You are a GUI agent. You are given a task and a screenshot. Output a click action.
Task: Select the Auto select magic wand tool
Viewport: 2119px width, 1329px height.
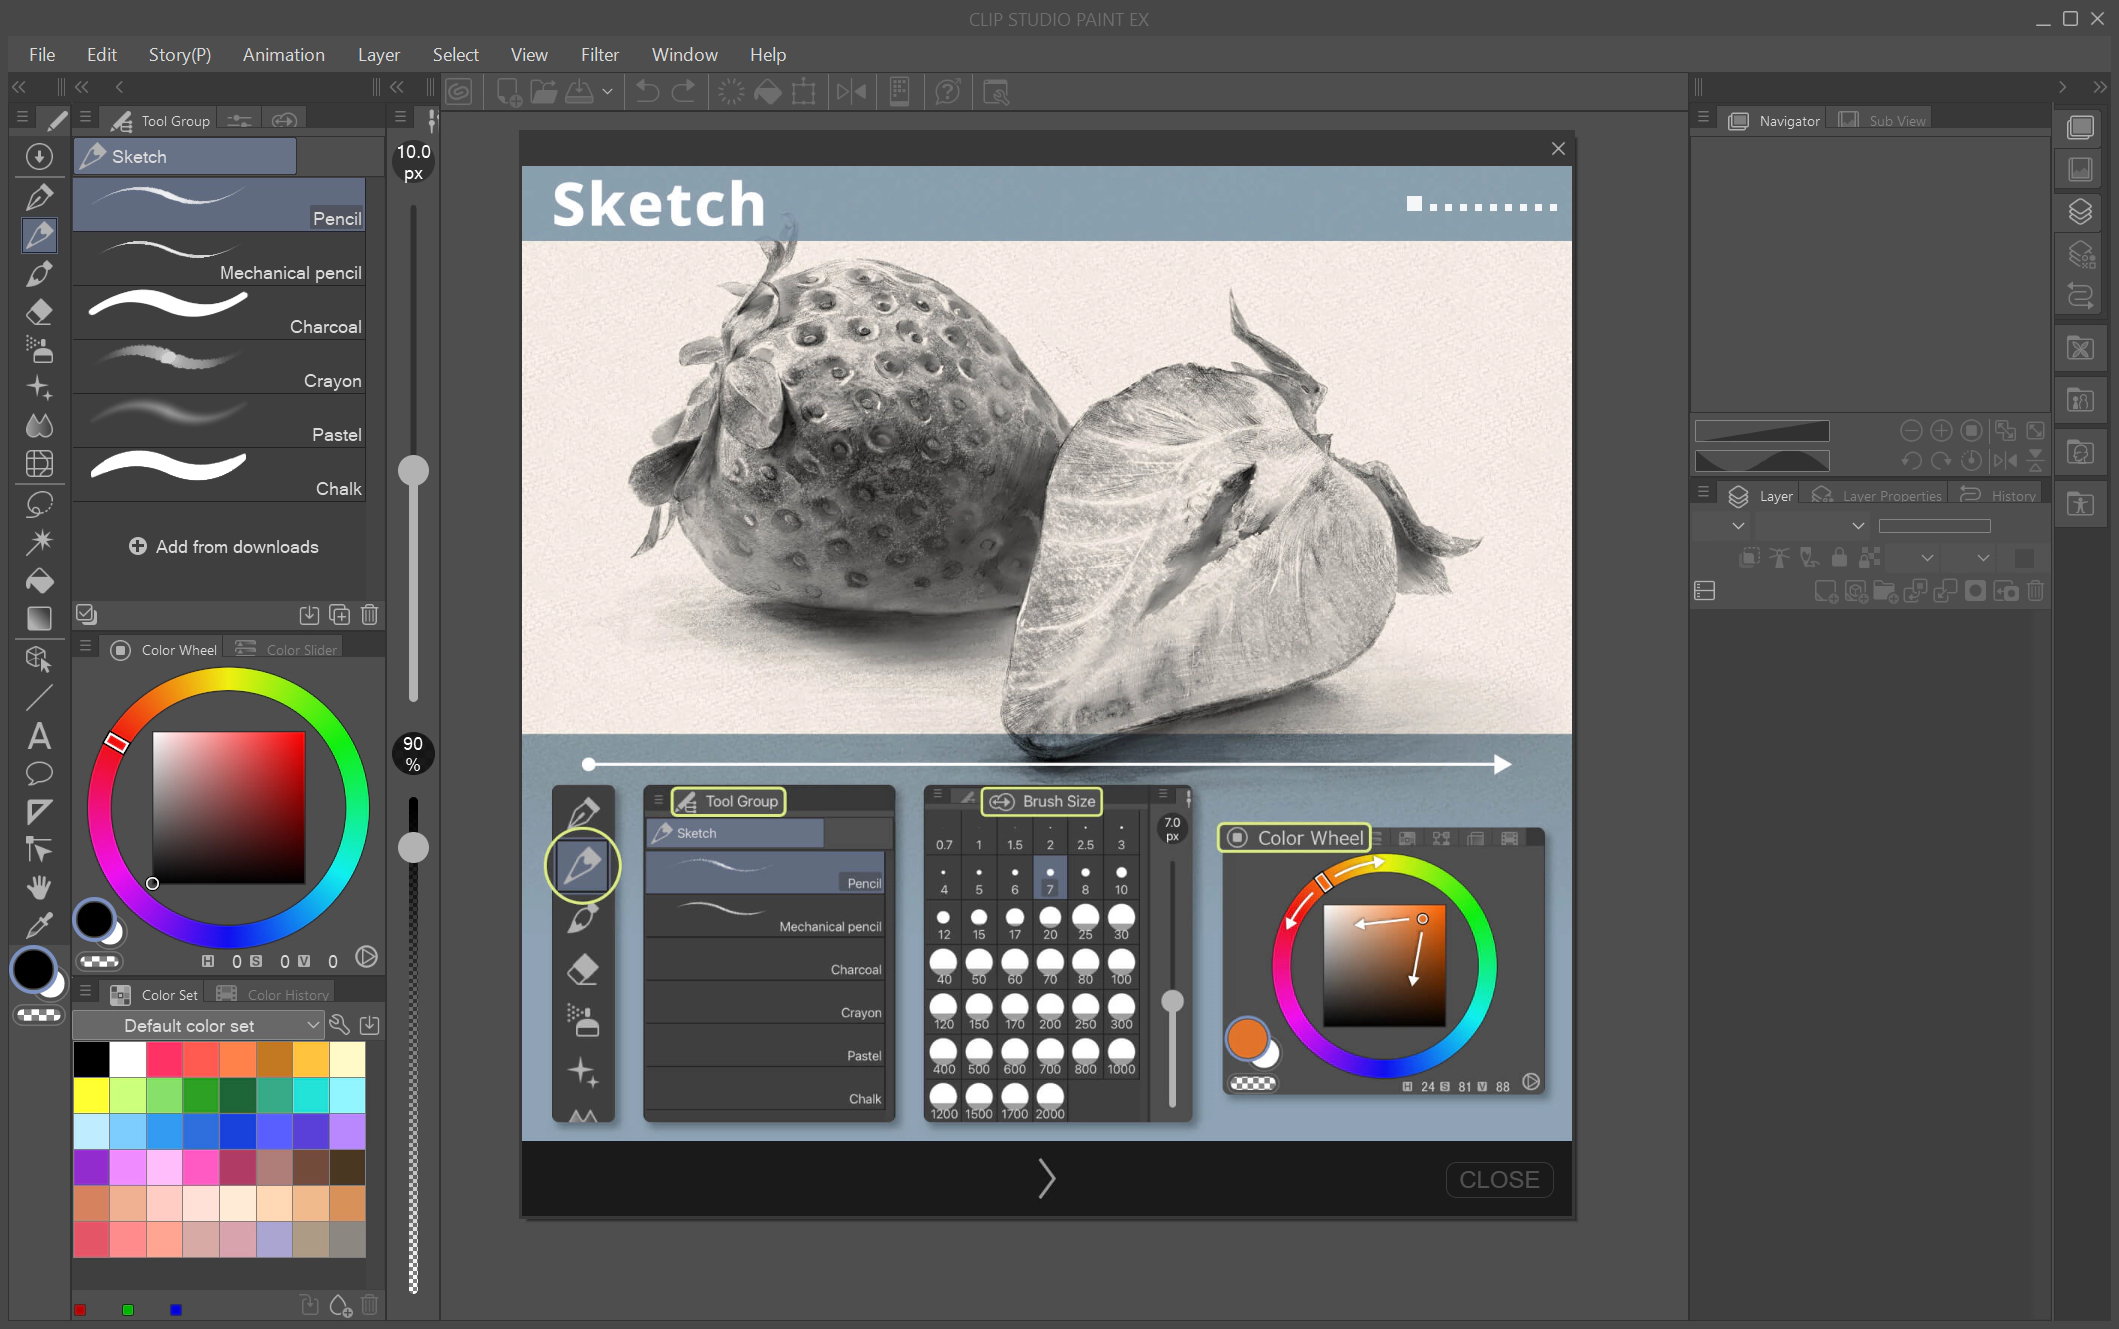pos(39,541)
